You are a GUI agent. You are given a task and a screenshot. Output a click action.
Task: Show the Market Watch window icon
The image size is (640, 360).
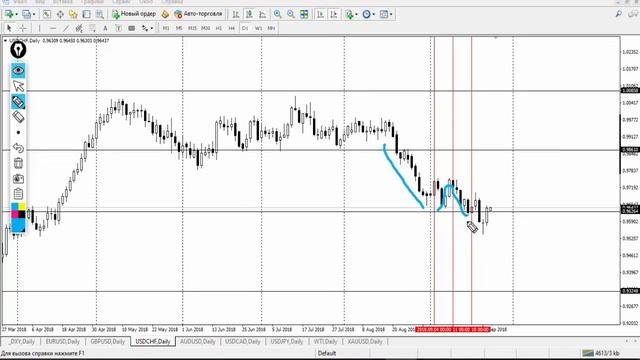click(47, 14)
